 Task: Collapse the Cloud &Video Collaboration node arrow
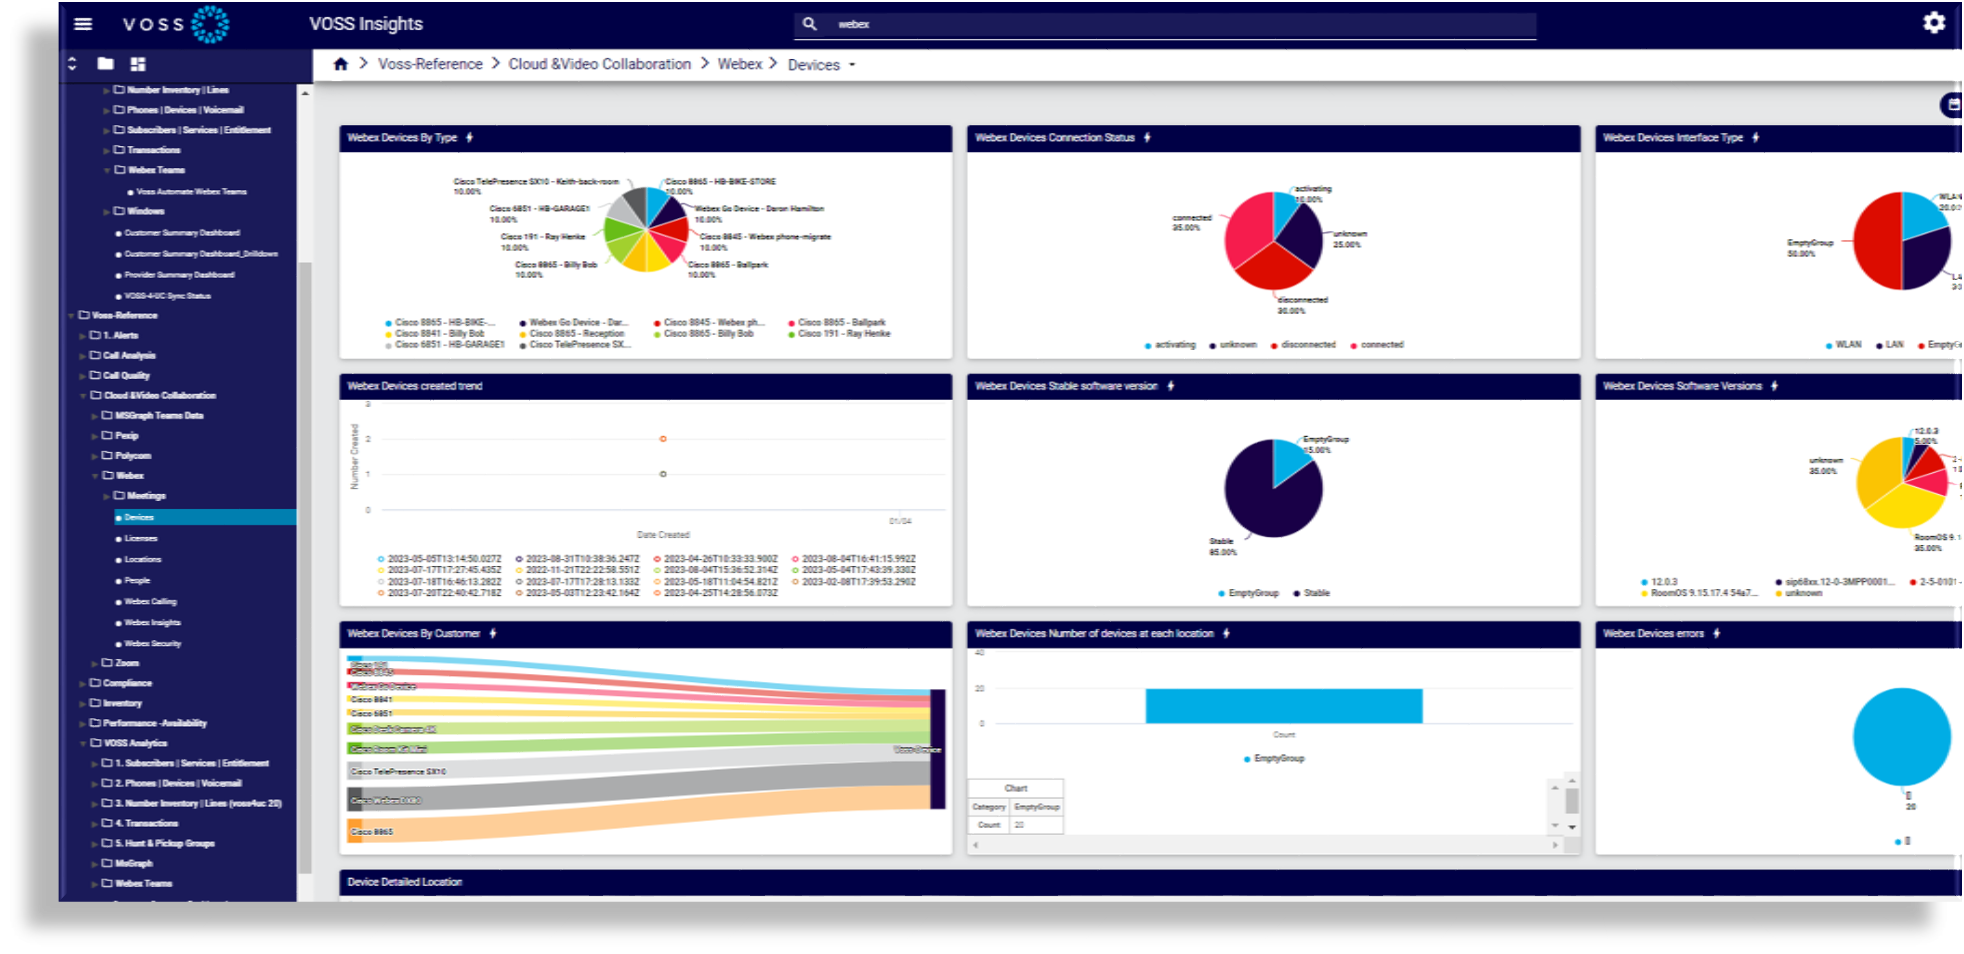[x=83, y=396]
